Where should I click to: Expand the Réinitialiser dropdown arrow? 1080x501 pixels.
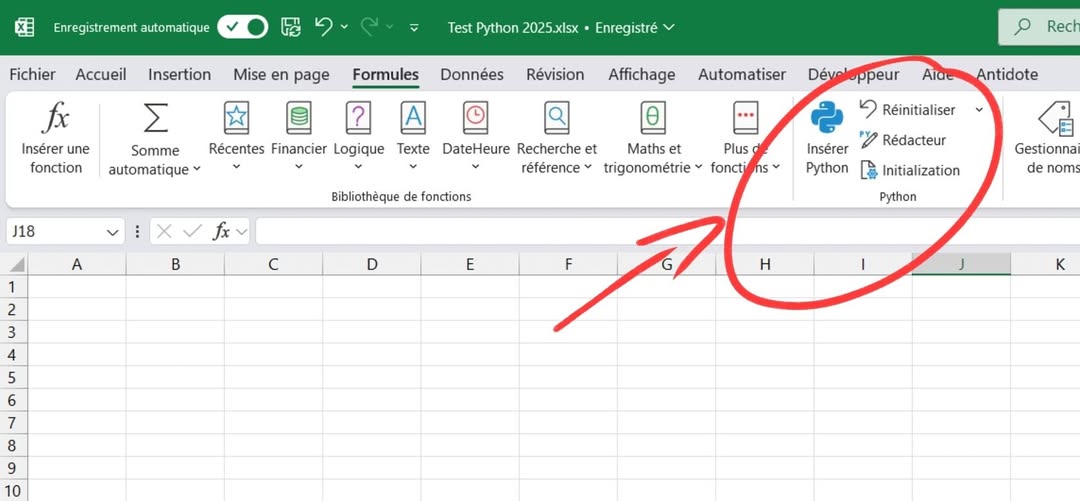(x=979, y=110)
